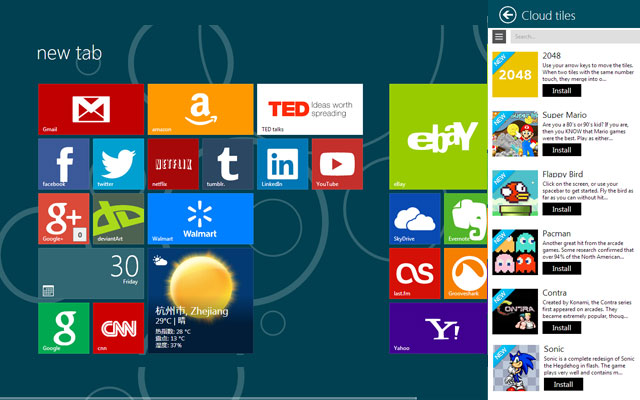Open the Zhejiang weather tile
Viewport: 640px width, 400px height.
[200, 301]
